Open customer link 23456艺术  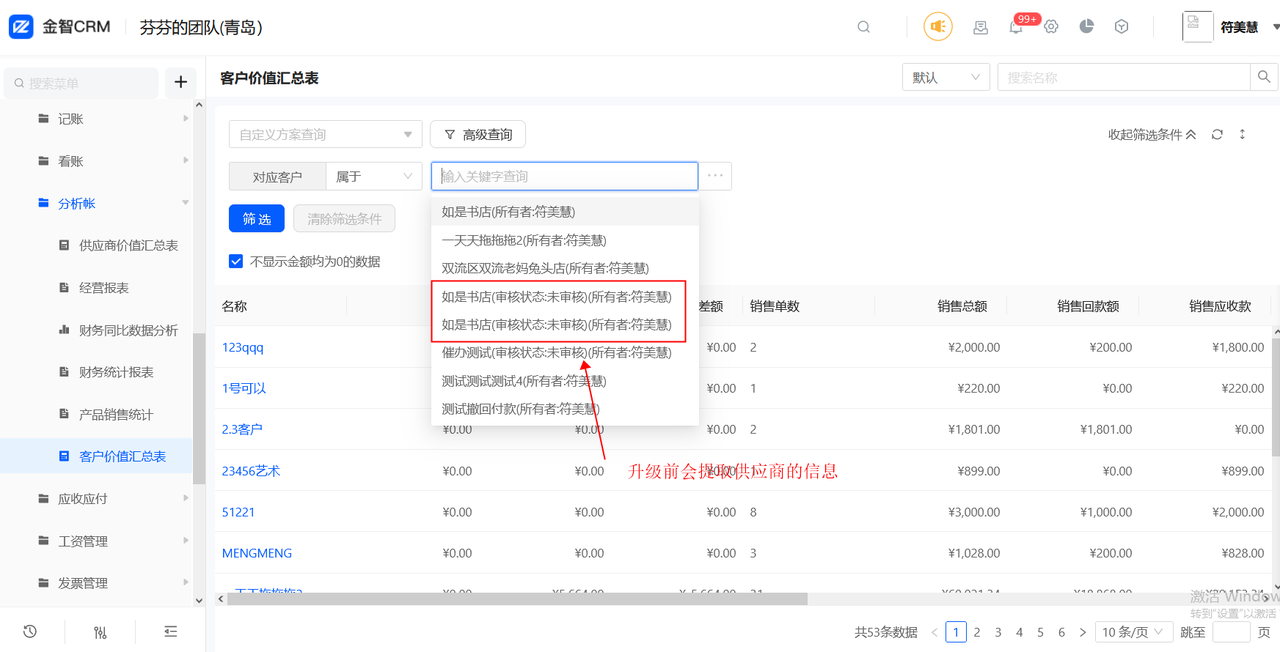point(251,471)
